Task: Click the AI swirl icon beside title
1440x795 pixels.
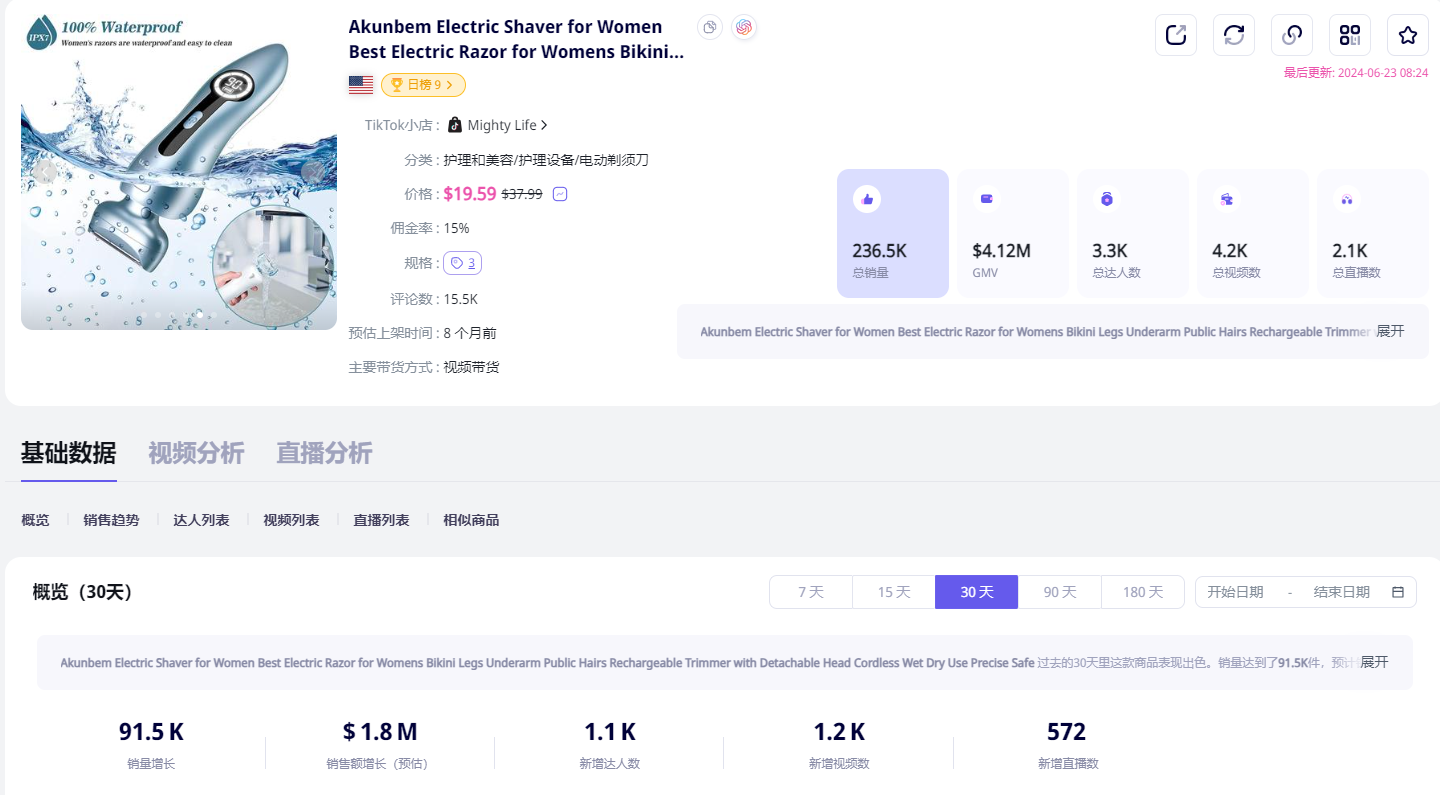Action: click(x=743, y=28)
